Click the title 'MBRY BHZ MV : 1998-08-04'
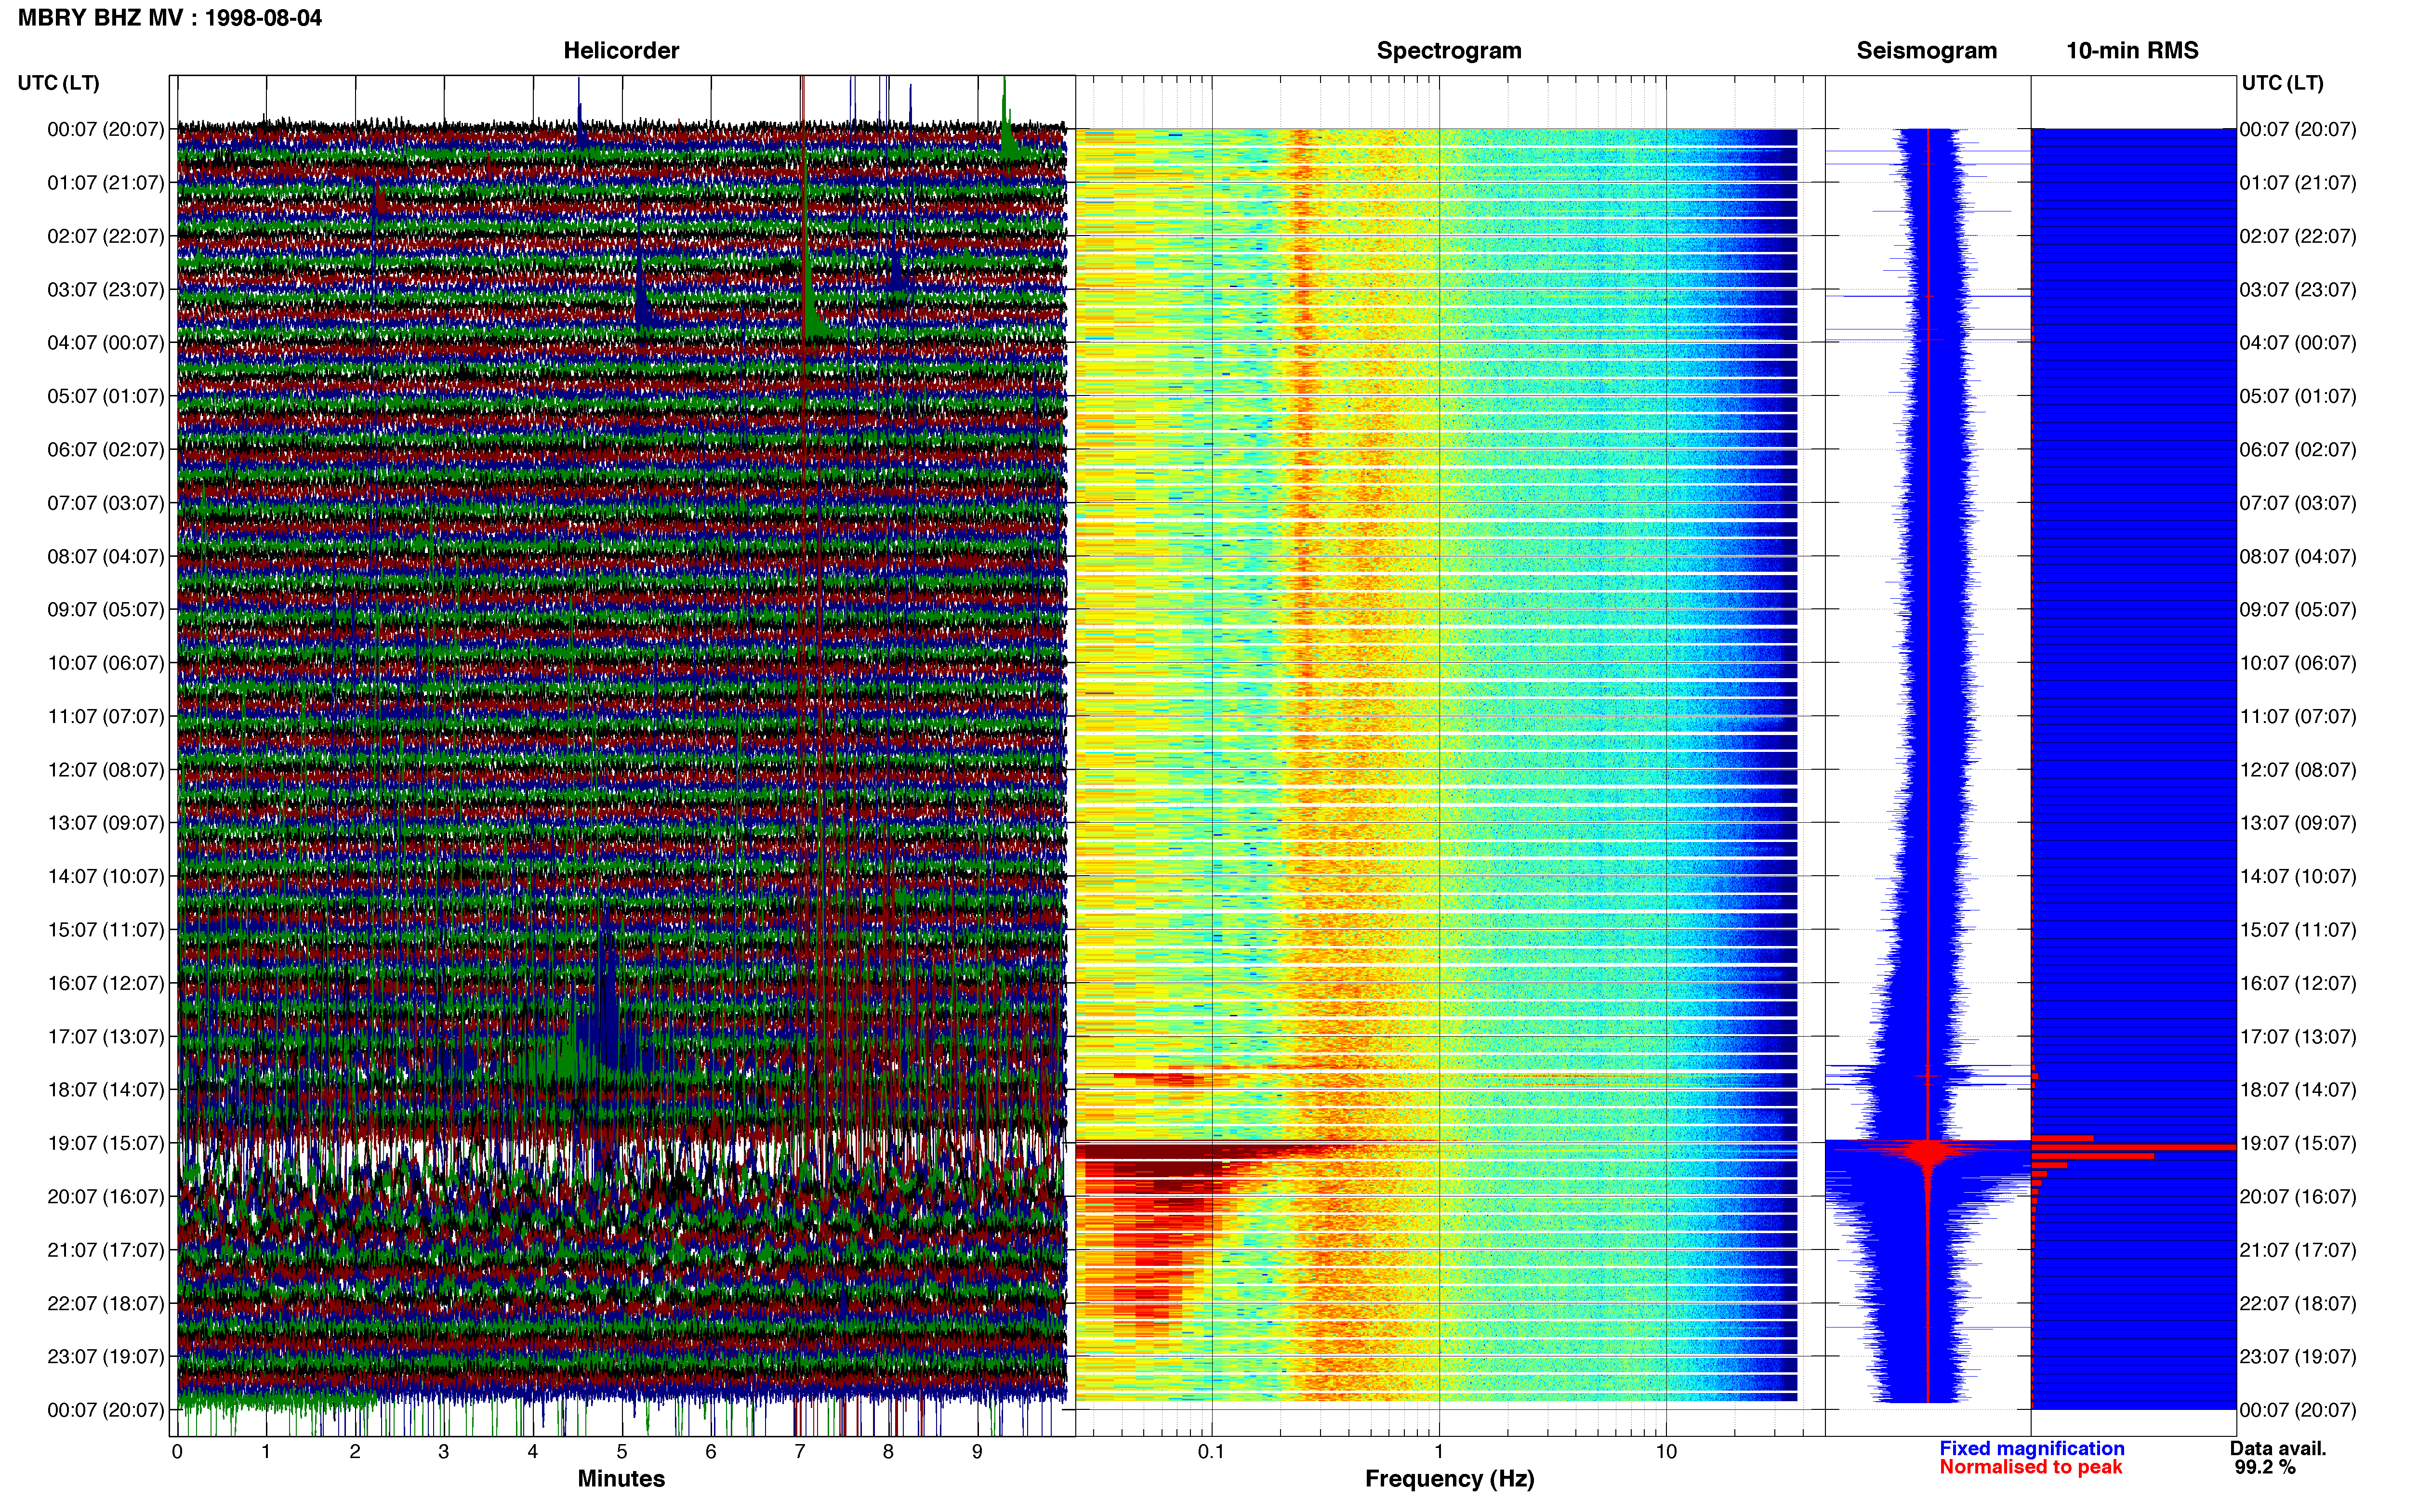2418x1512 pixels. pyautogui.click(x=170, y=18)
